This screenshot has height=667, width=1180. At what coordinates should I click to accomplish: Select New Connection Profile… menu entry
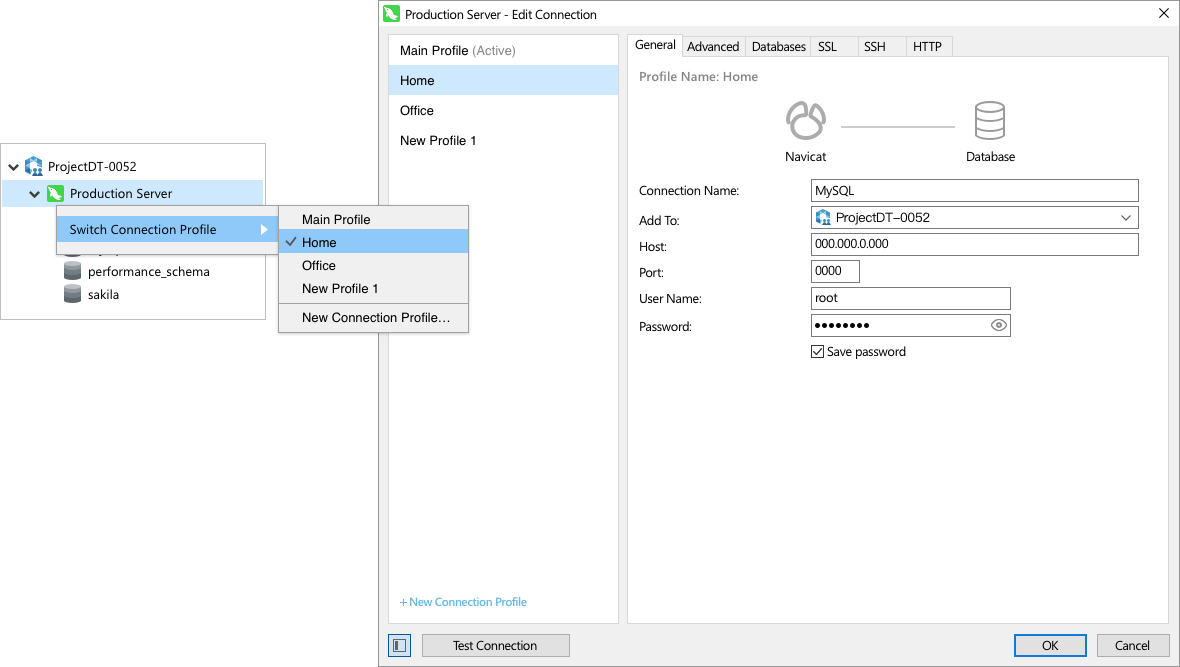tap(373, 318)
